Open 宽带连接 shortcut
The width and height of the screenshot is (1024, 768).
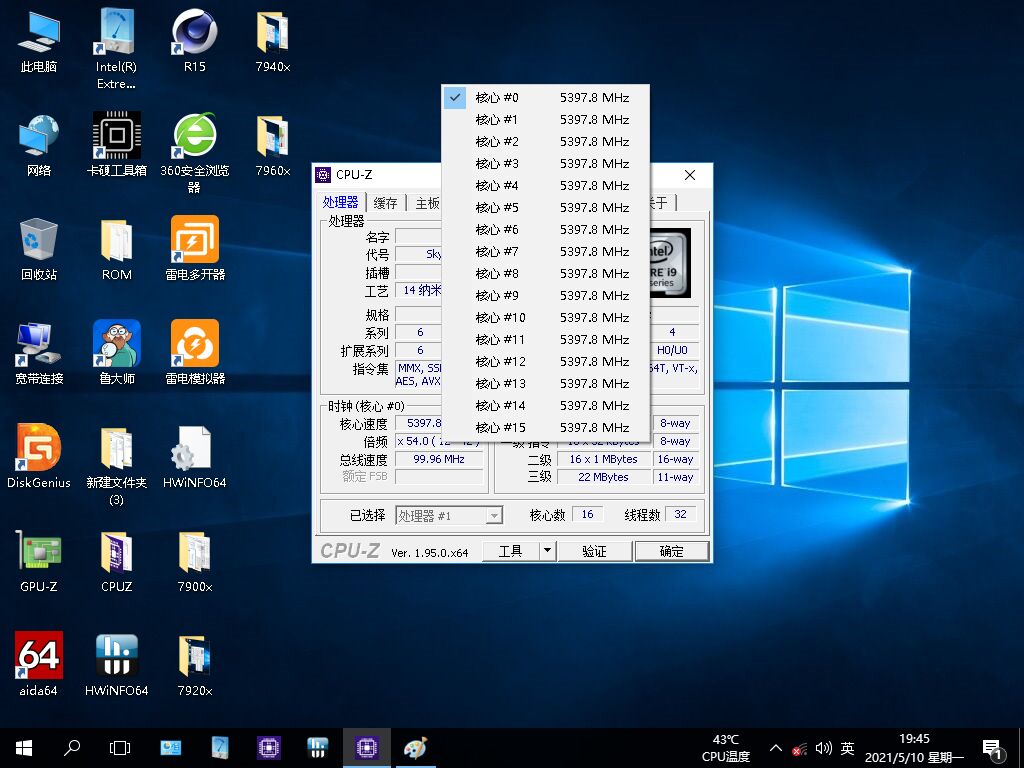point(39,353)
